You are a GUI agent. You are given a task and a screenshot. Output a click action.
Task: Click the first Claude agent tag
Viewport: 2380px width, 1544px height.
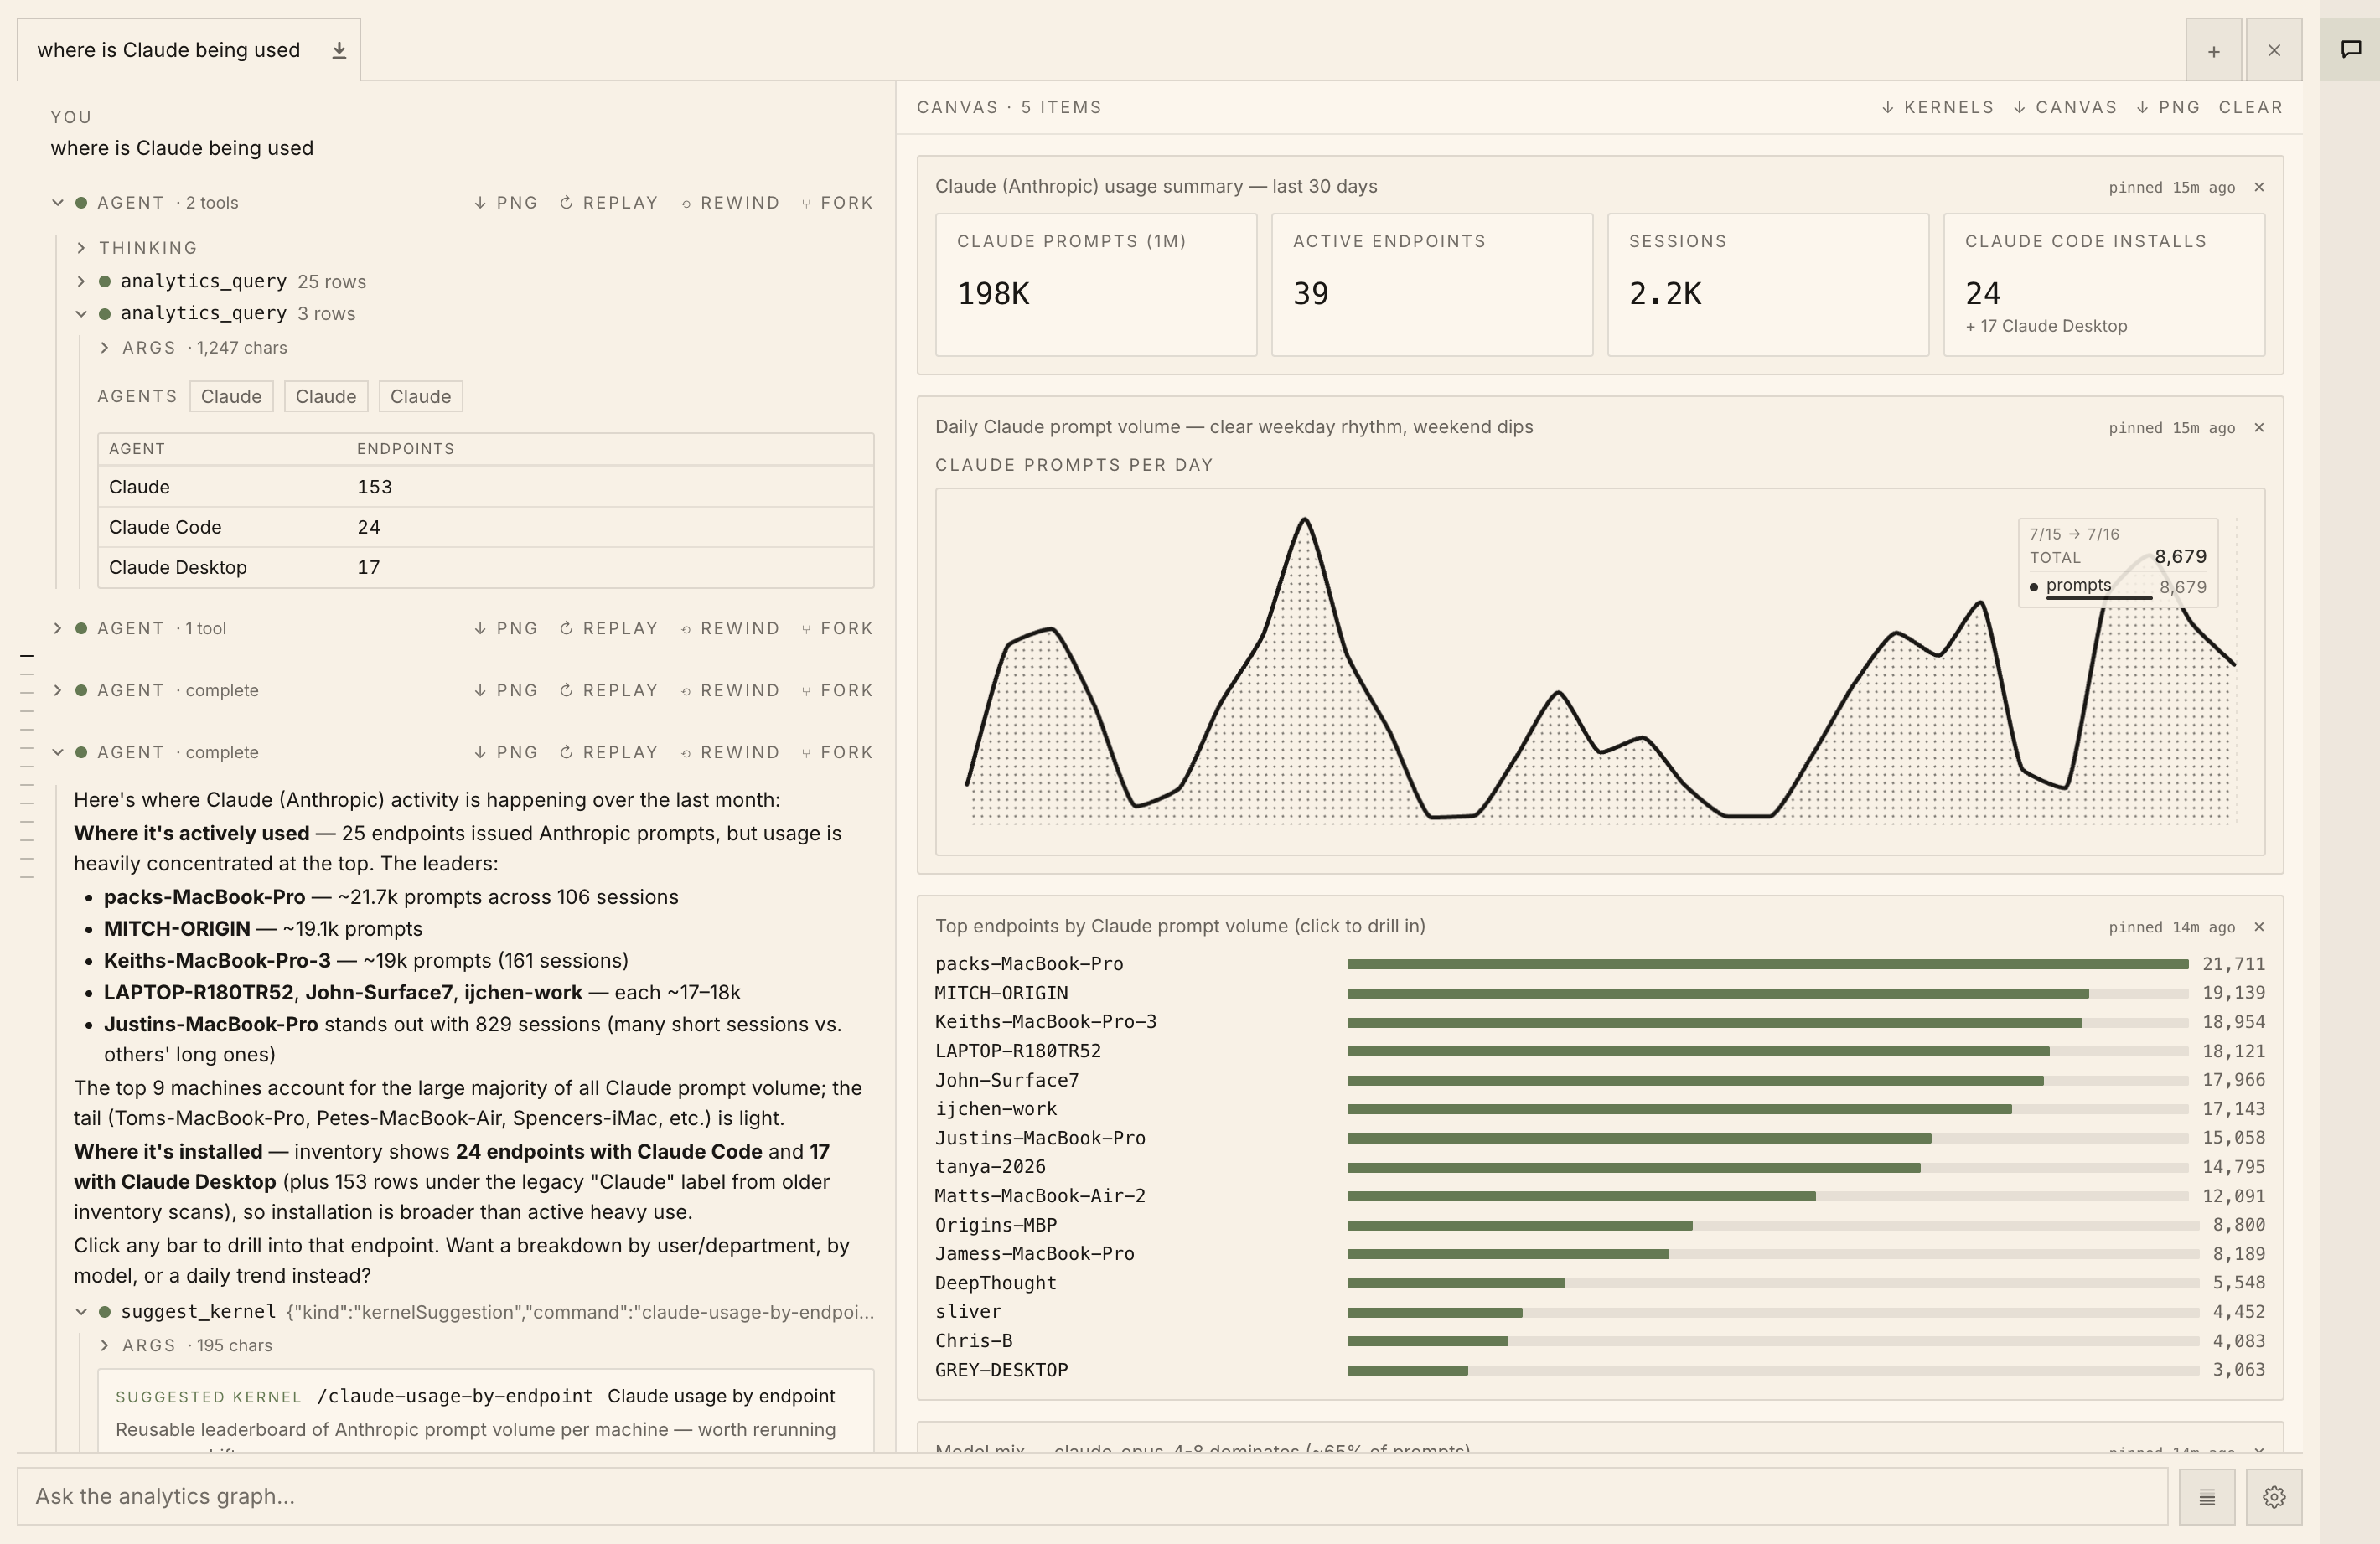[231, 396]
